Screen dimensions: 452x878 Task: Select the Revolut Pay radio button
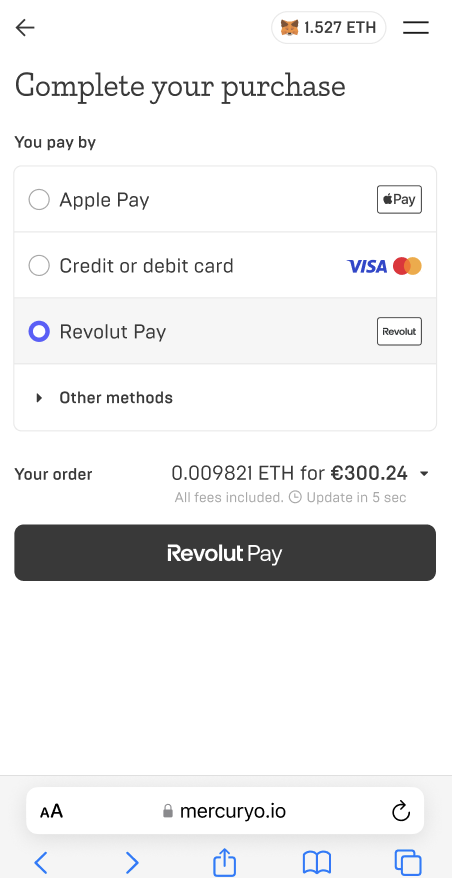(39, 331)
